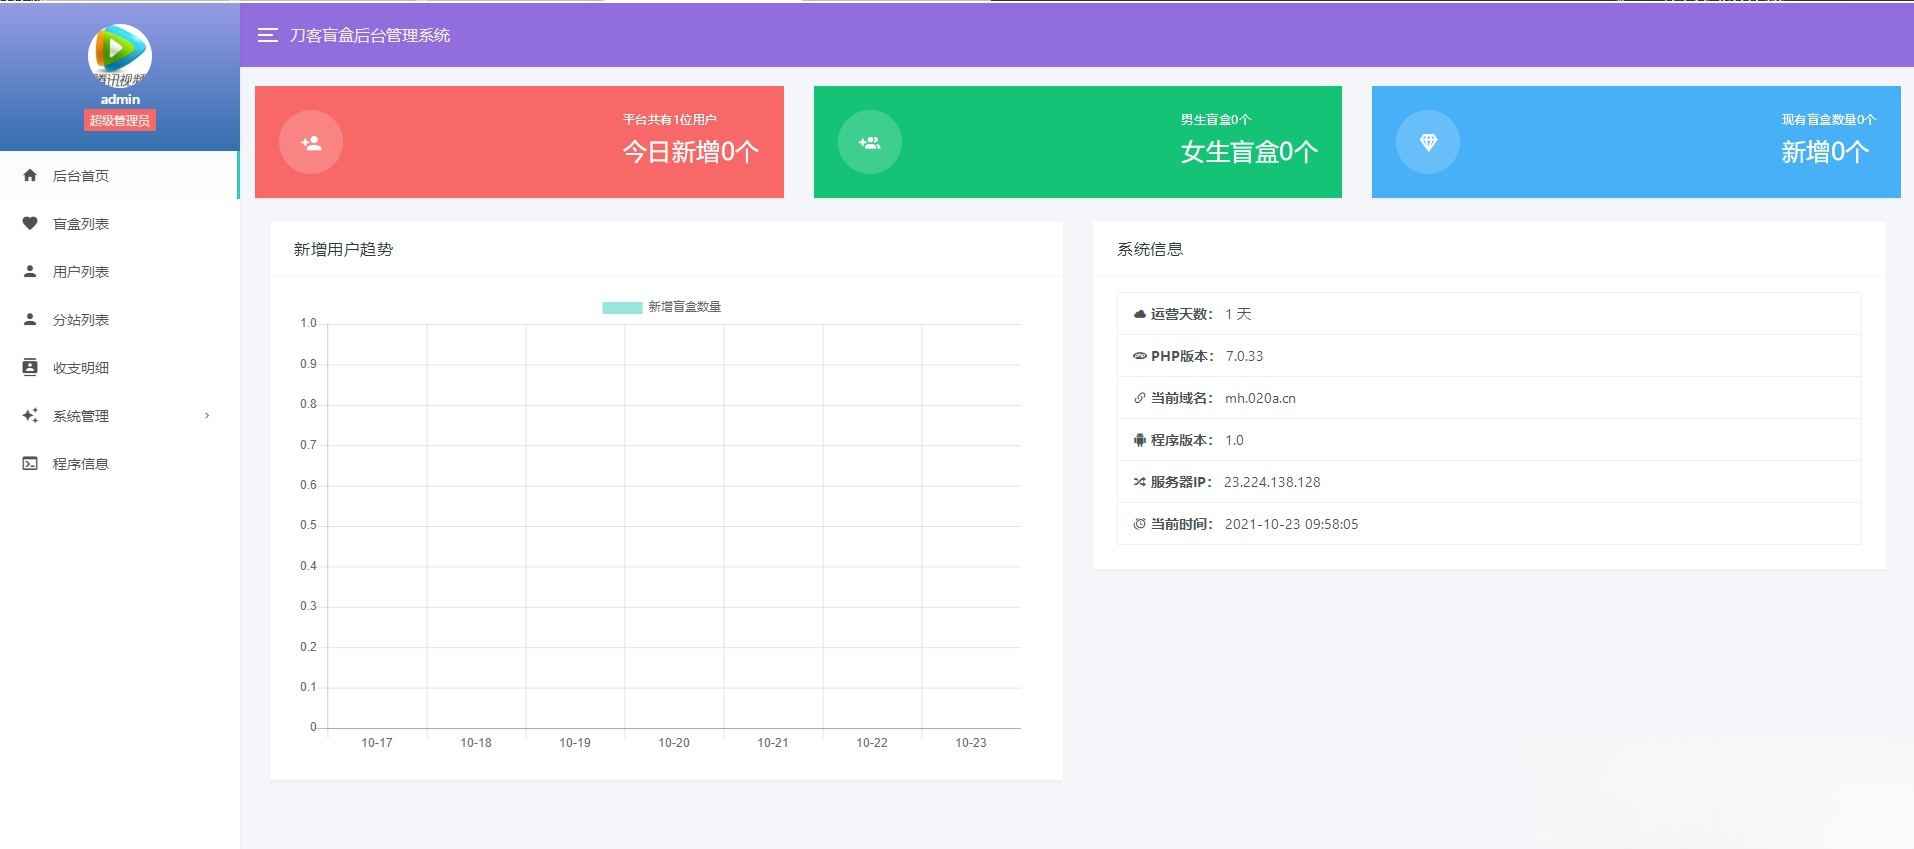Open the 用户列表 menu item

[81, 272]
